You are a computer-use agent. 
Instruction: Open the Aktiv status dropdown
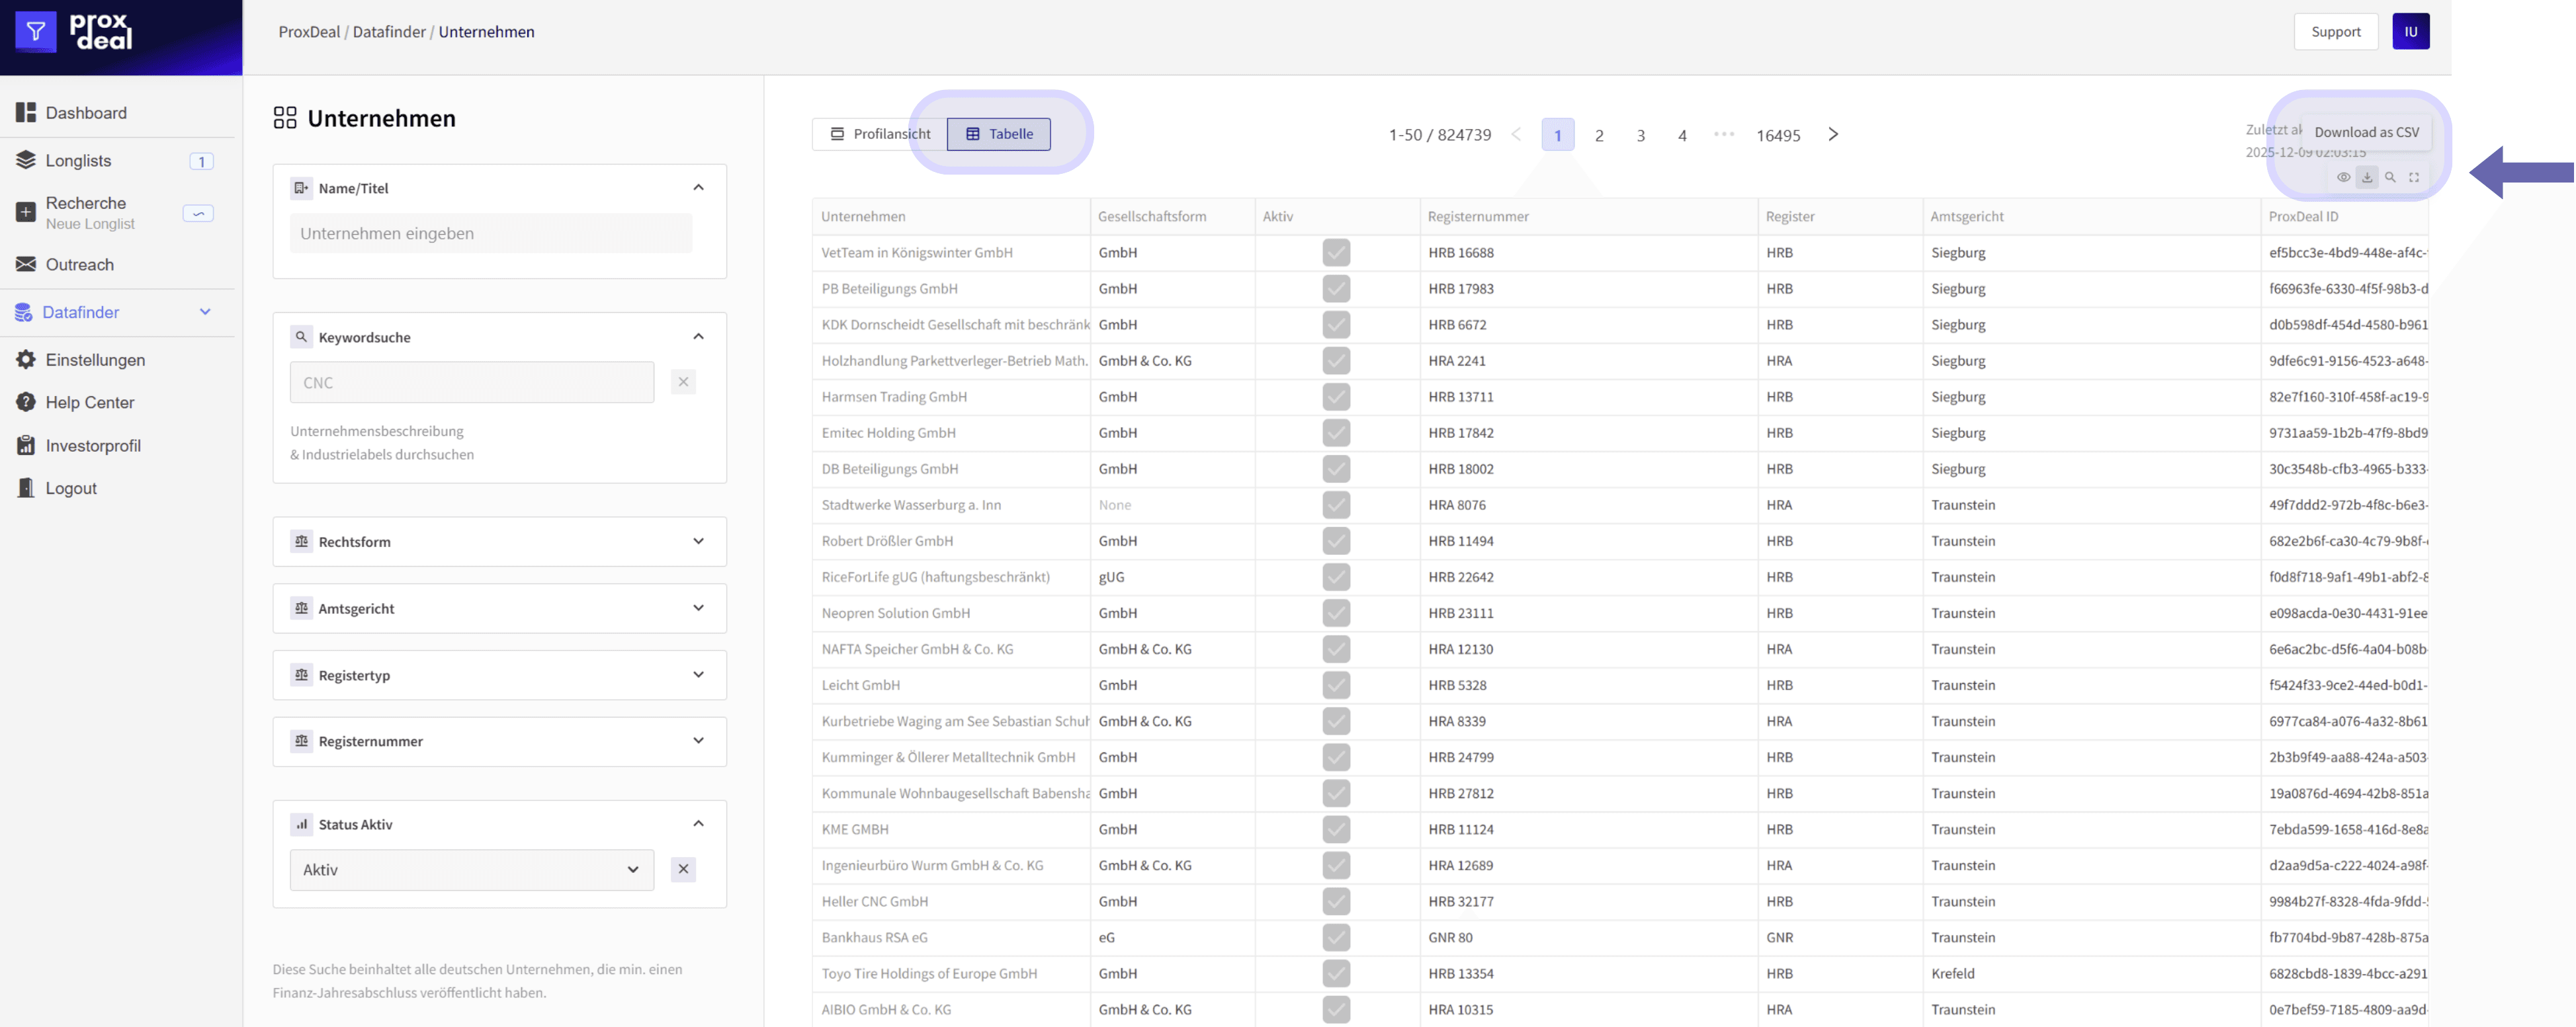click(x=471, y=870)
